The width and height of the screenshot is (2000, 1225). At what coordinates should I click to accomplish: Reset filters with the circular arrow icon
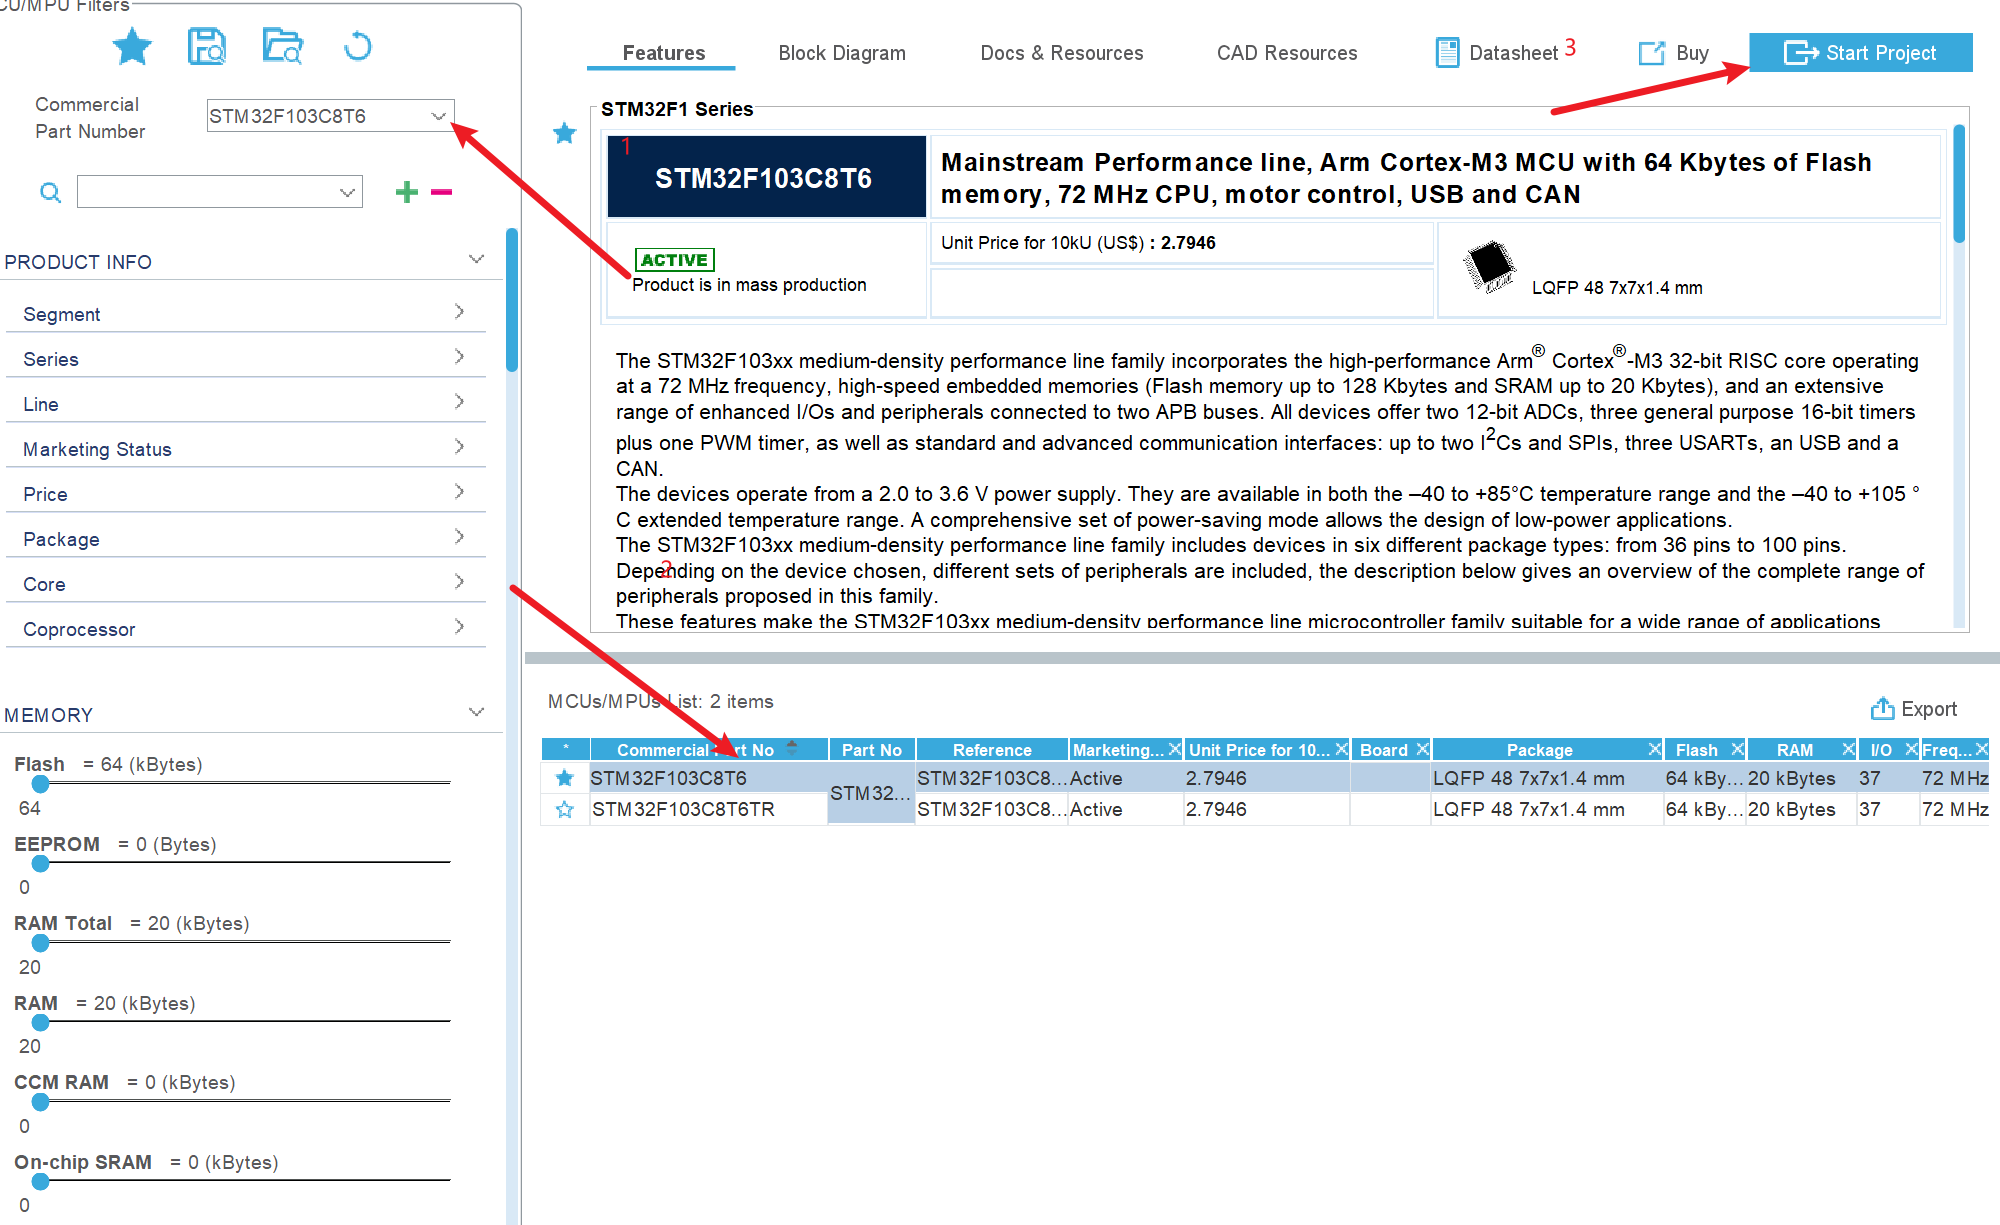[357, 47]
